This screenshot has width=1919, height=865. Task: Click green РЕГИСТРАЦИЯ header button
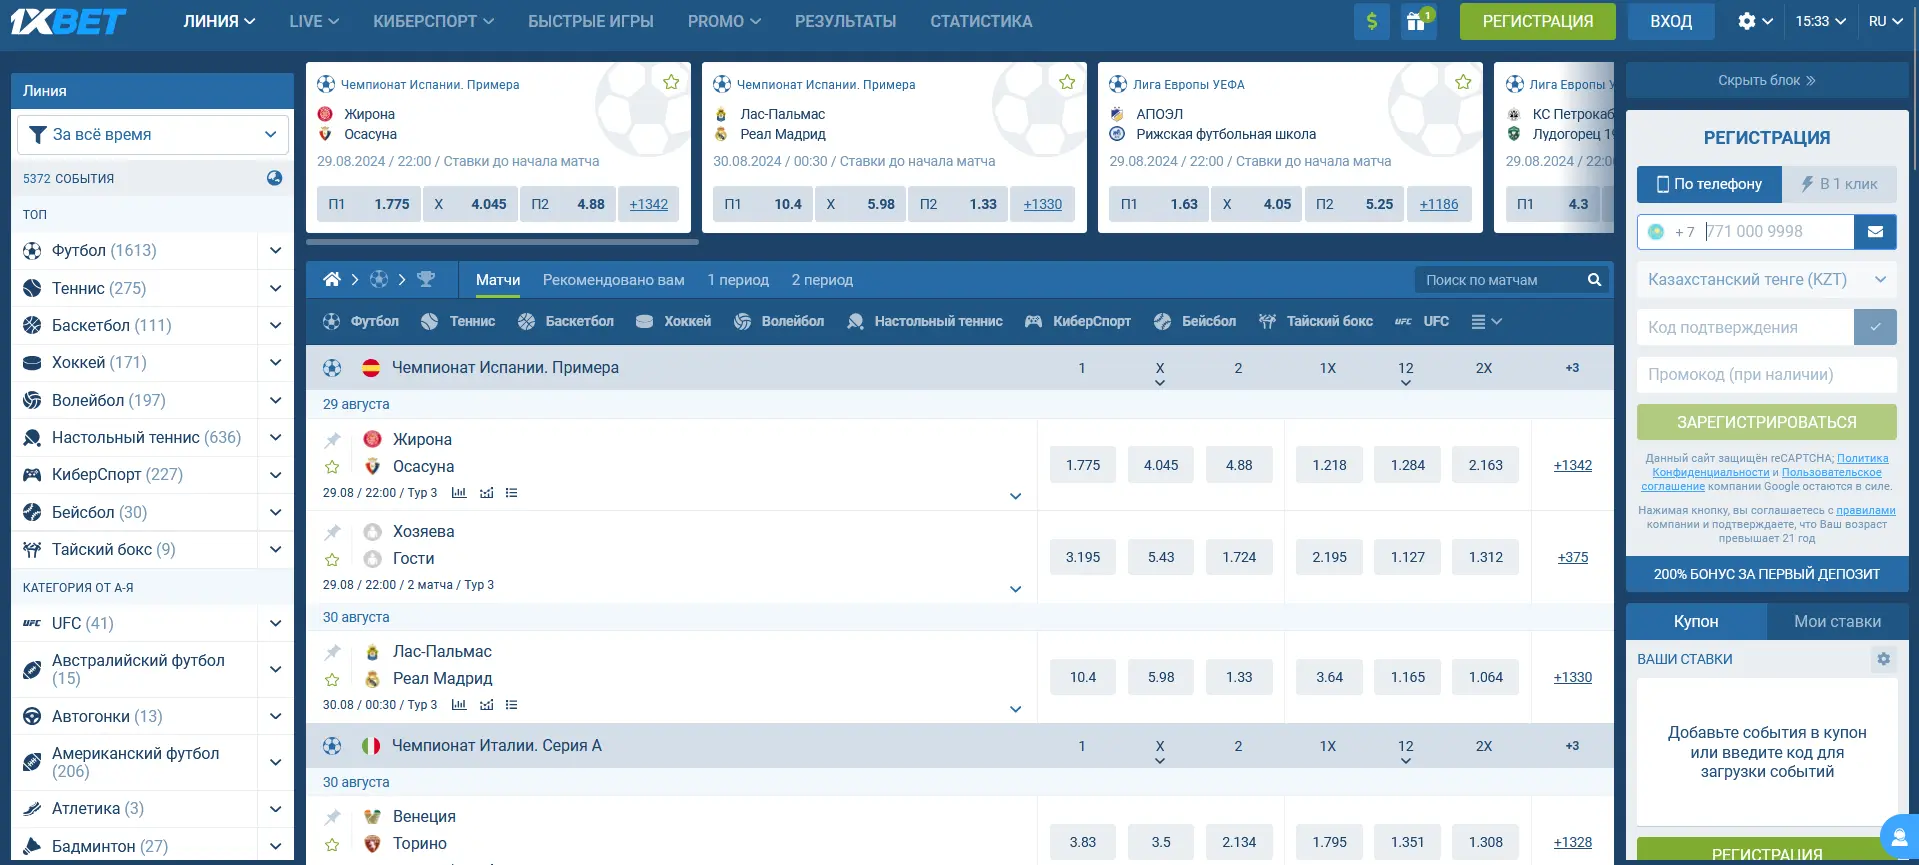(1537, 21)
